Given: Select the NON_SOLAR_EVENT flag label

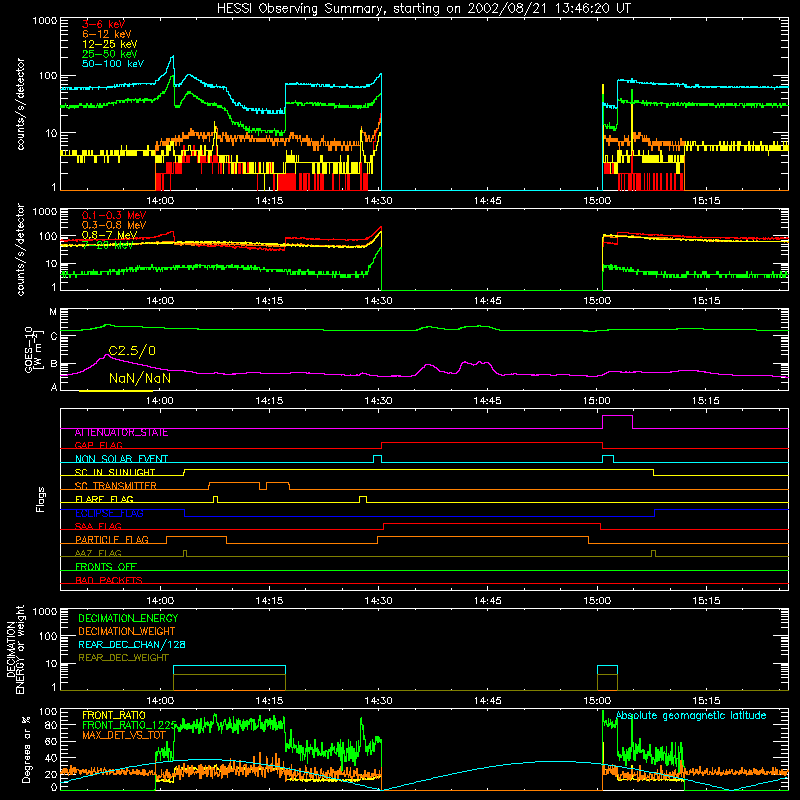Looking at the screenshot, I should coord(121,459).
